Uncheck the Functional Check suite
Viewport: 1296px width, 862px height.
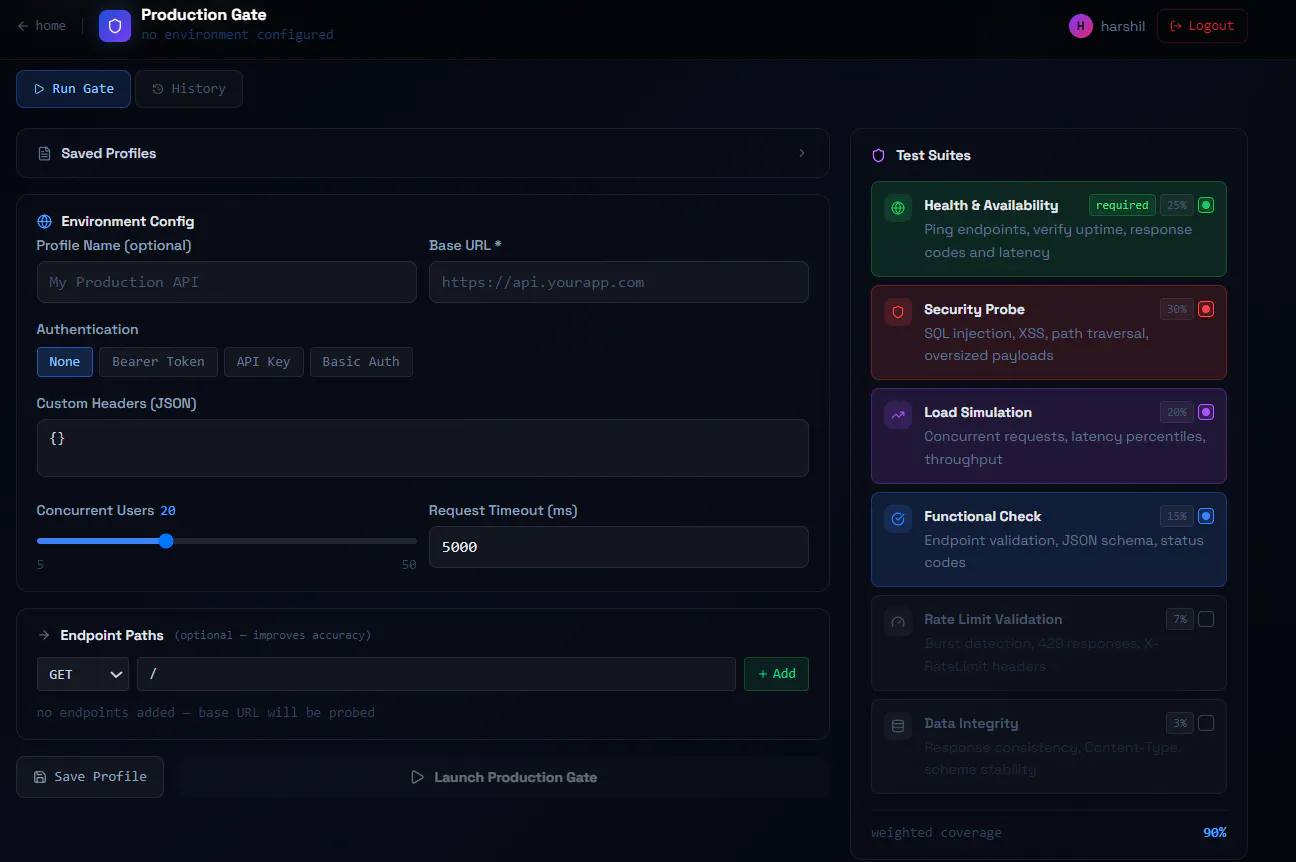click(x=1206, y=516)
